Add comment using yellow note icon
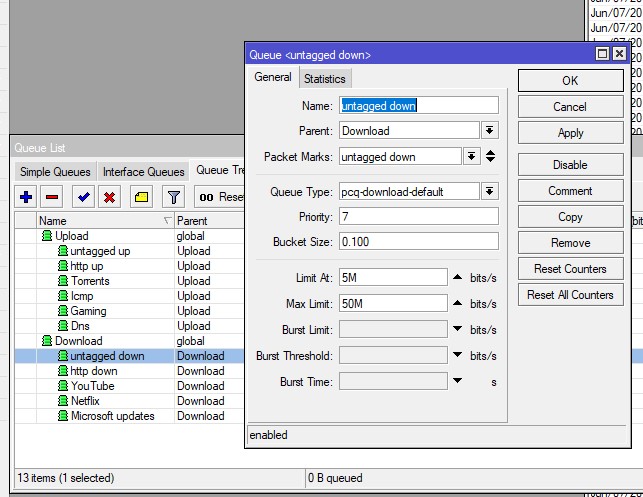This screenshot has height=497, width=643. click(141, 197)
